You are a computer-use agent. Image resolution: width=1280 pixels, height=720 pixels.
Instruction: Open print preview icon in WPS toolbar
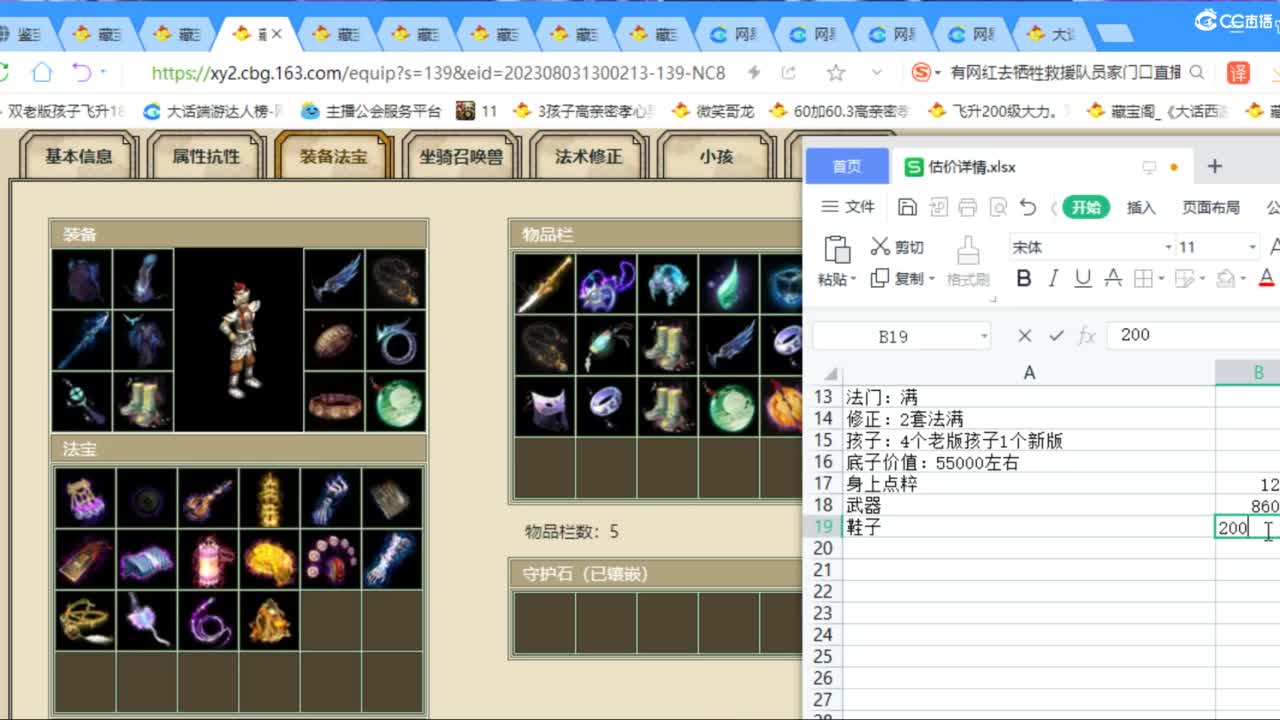(997, 207)
